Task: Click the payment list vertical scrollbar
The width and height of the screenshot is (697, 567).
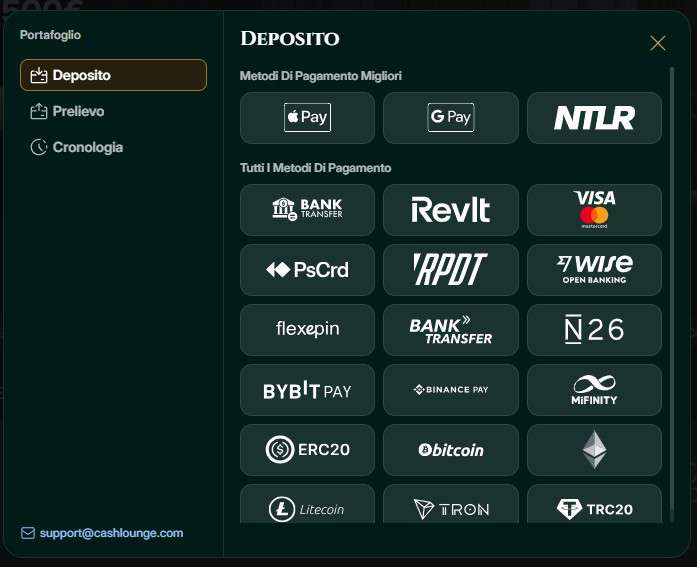Action: click(x=672, y=289)
